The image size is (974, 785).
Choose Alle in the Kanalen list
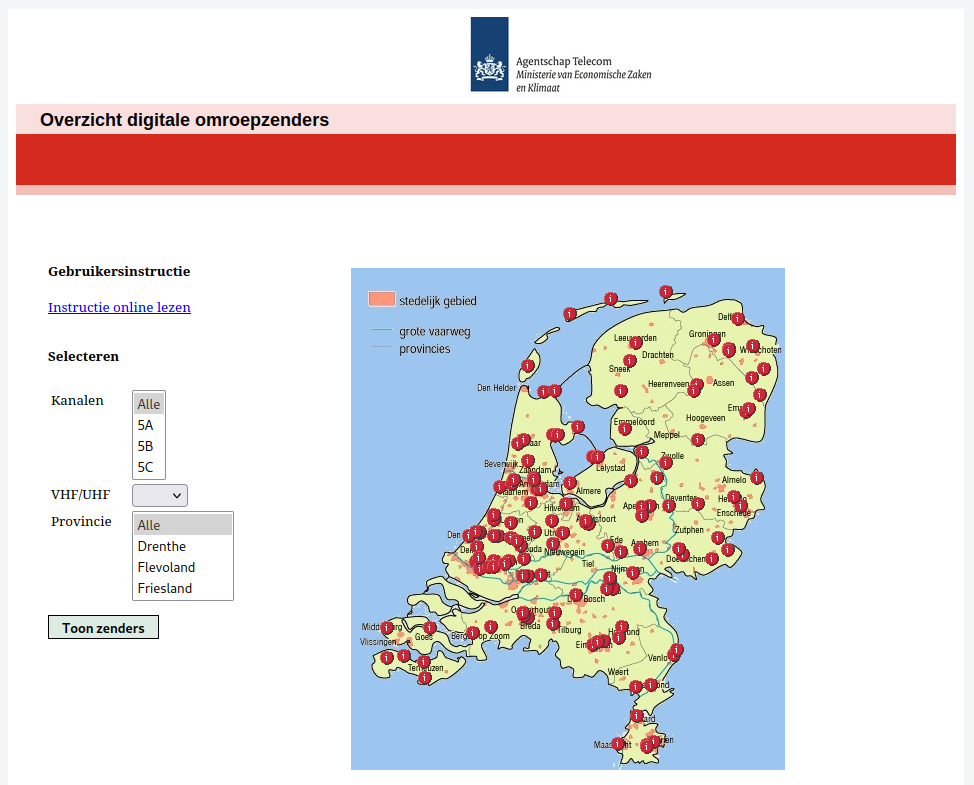pyautogui.click(x=148, y=404)
